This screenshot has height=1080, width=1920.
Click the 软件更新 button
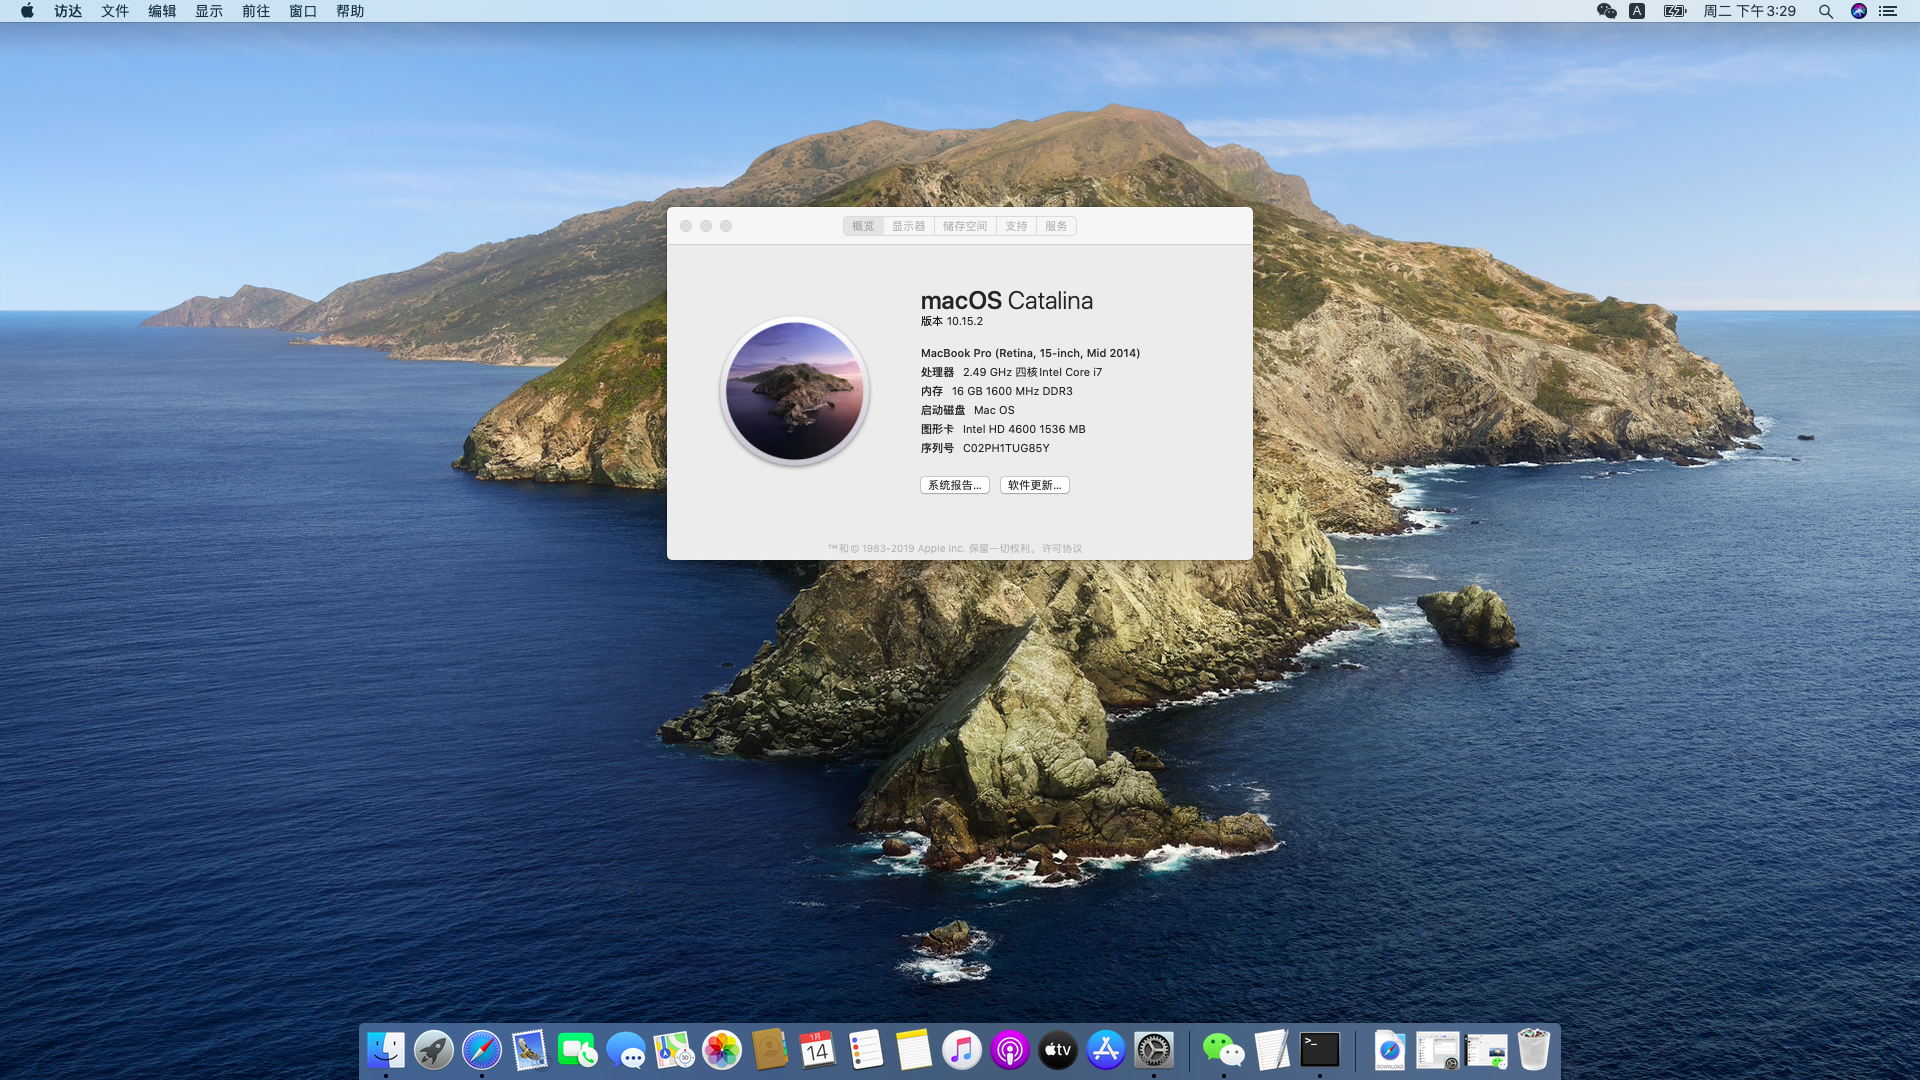tap(1034, 485)
